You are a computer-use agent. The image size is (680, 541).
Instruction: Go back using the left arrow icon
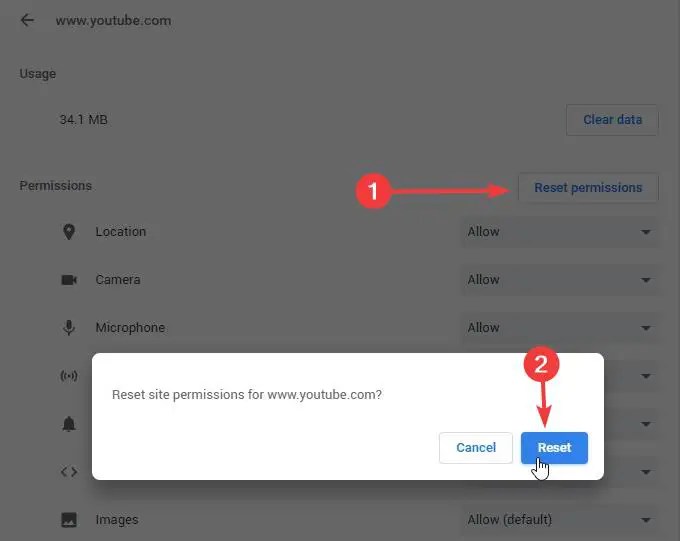click(27, 20)
